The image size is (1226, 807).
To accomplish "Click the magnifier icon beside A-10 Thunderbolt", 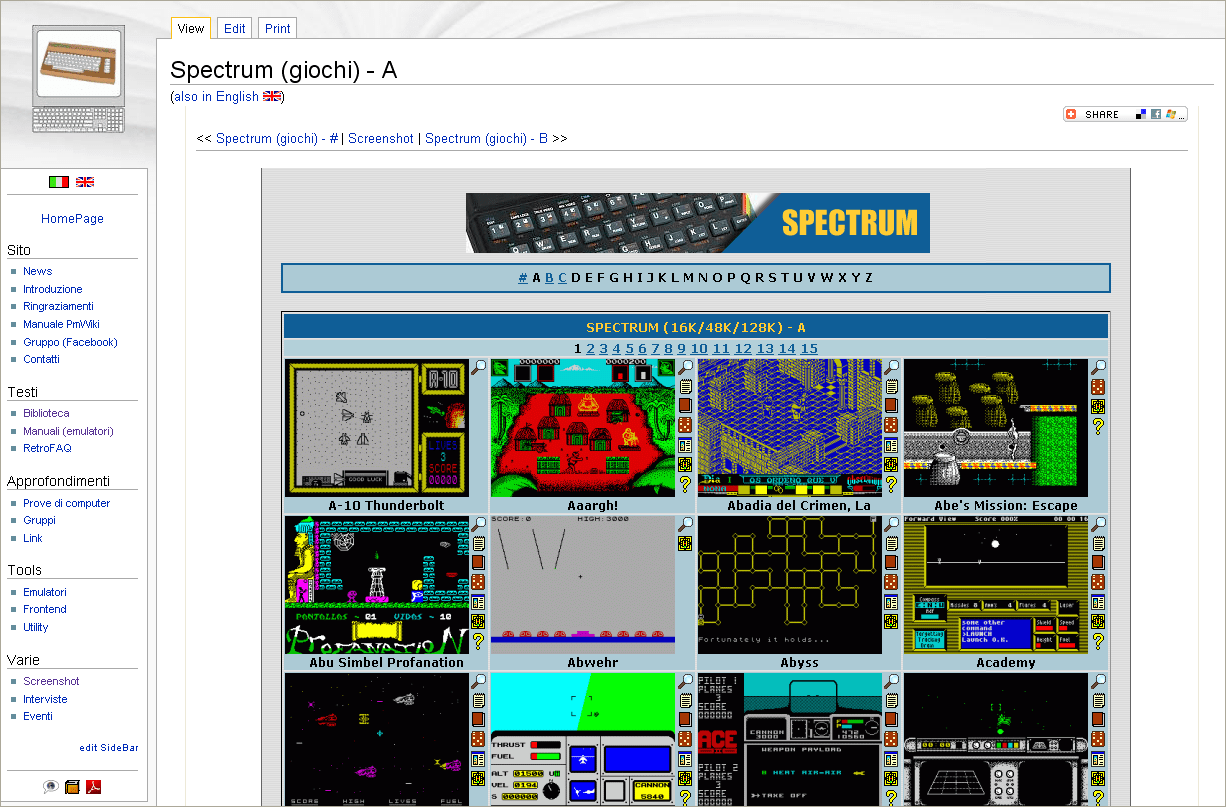I will coord(479,367).
